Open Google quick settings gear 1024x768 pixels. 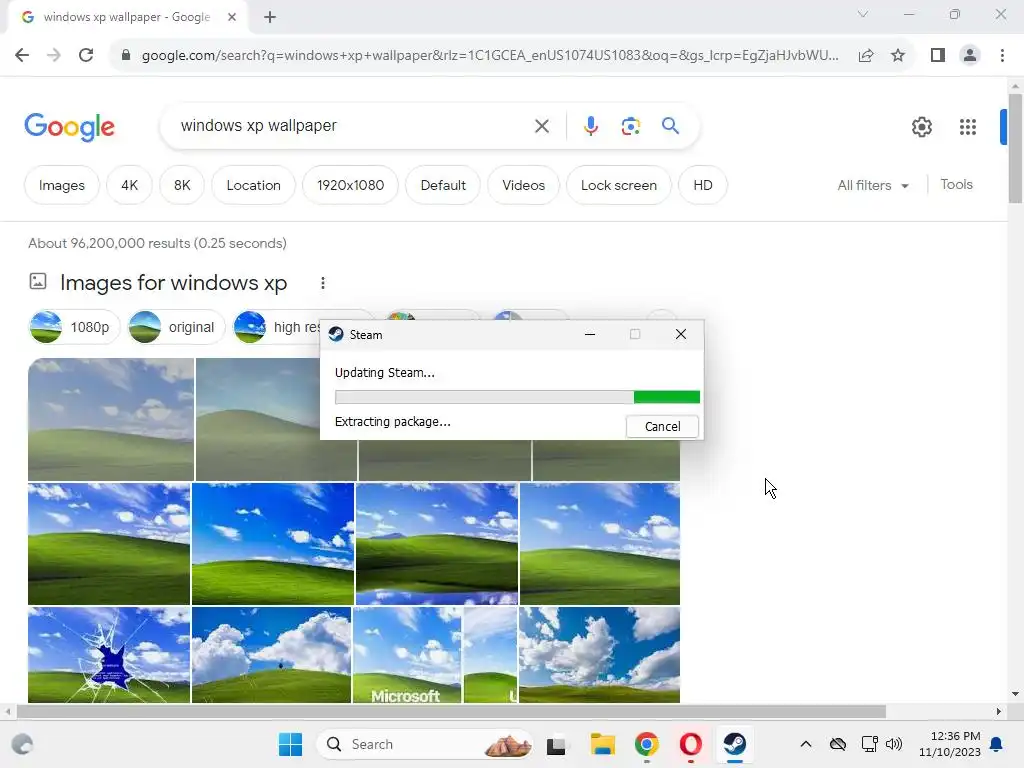click(921, 127)
